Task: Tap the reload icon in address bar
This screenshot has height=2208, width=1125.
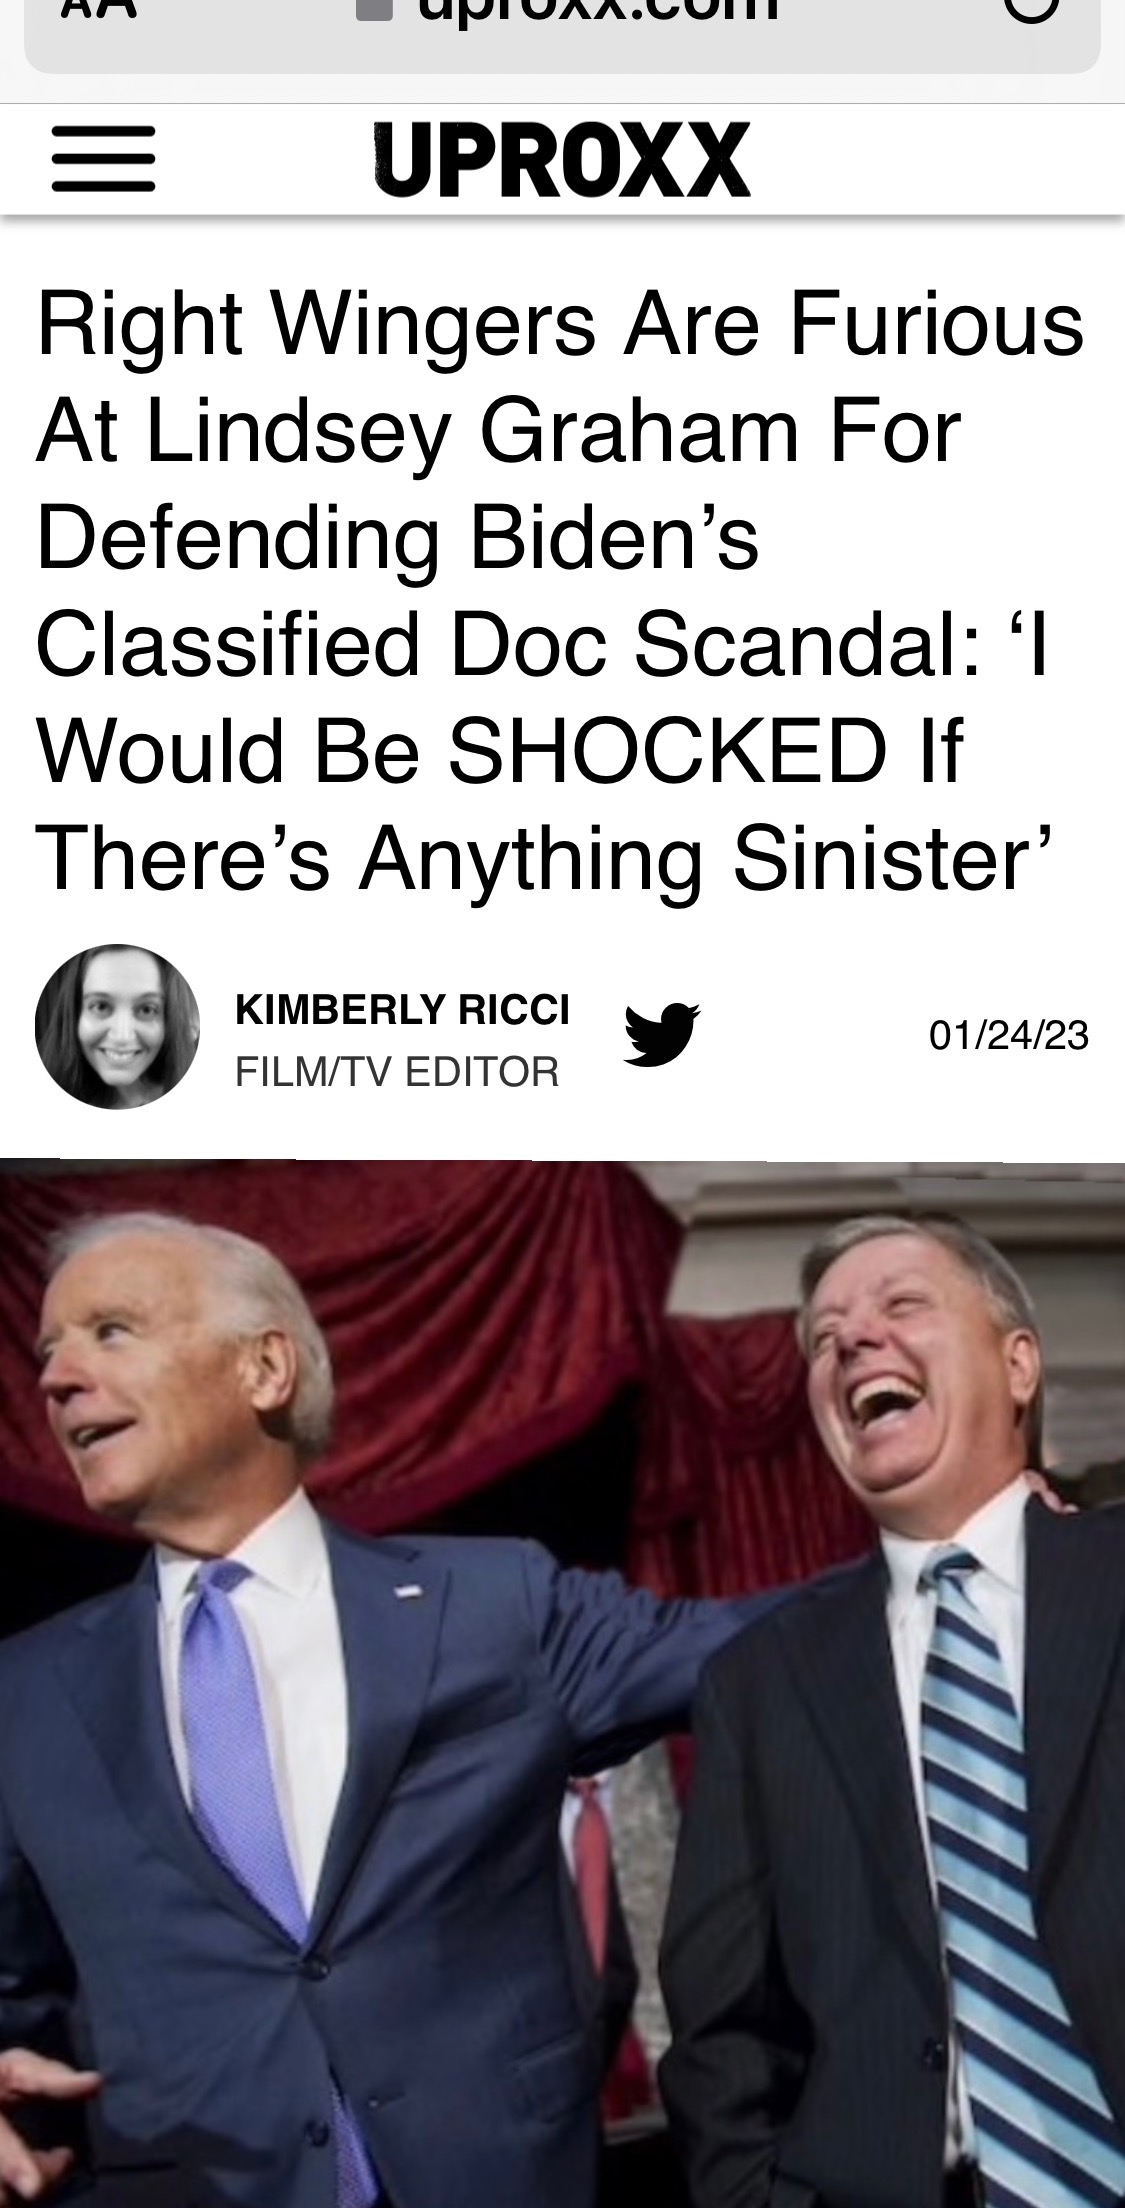Action: point(1030,8)
